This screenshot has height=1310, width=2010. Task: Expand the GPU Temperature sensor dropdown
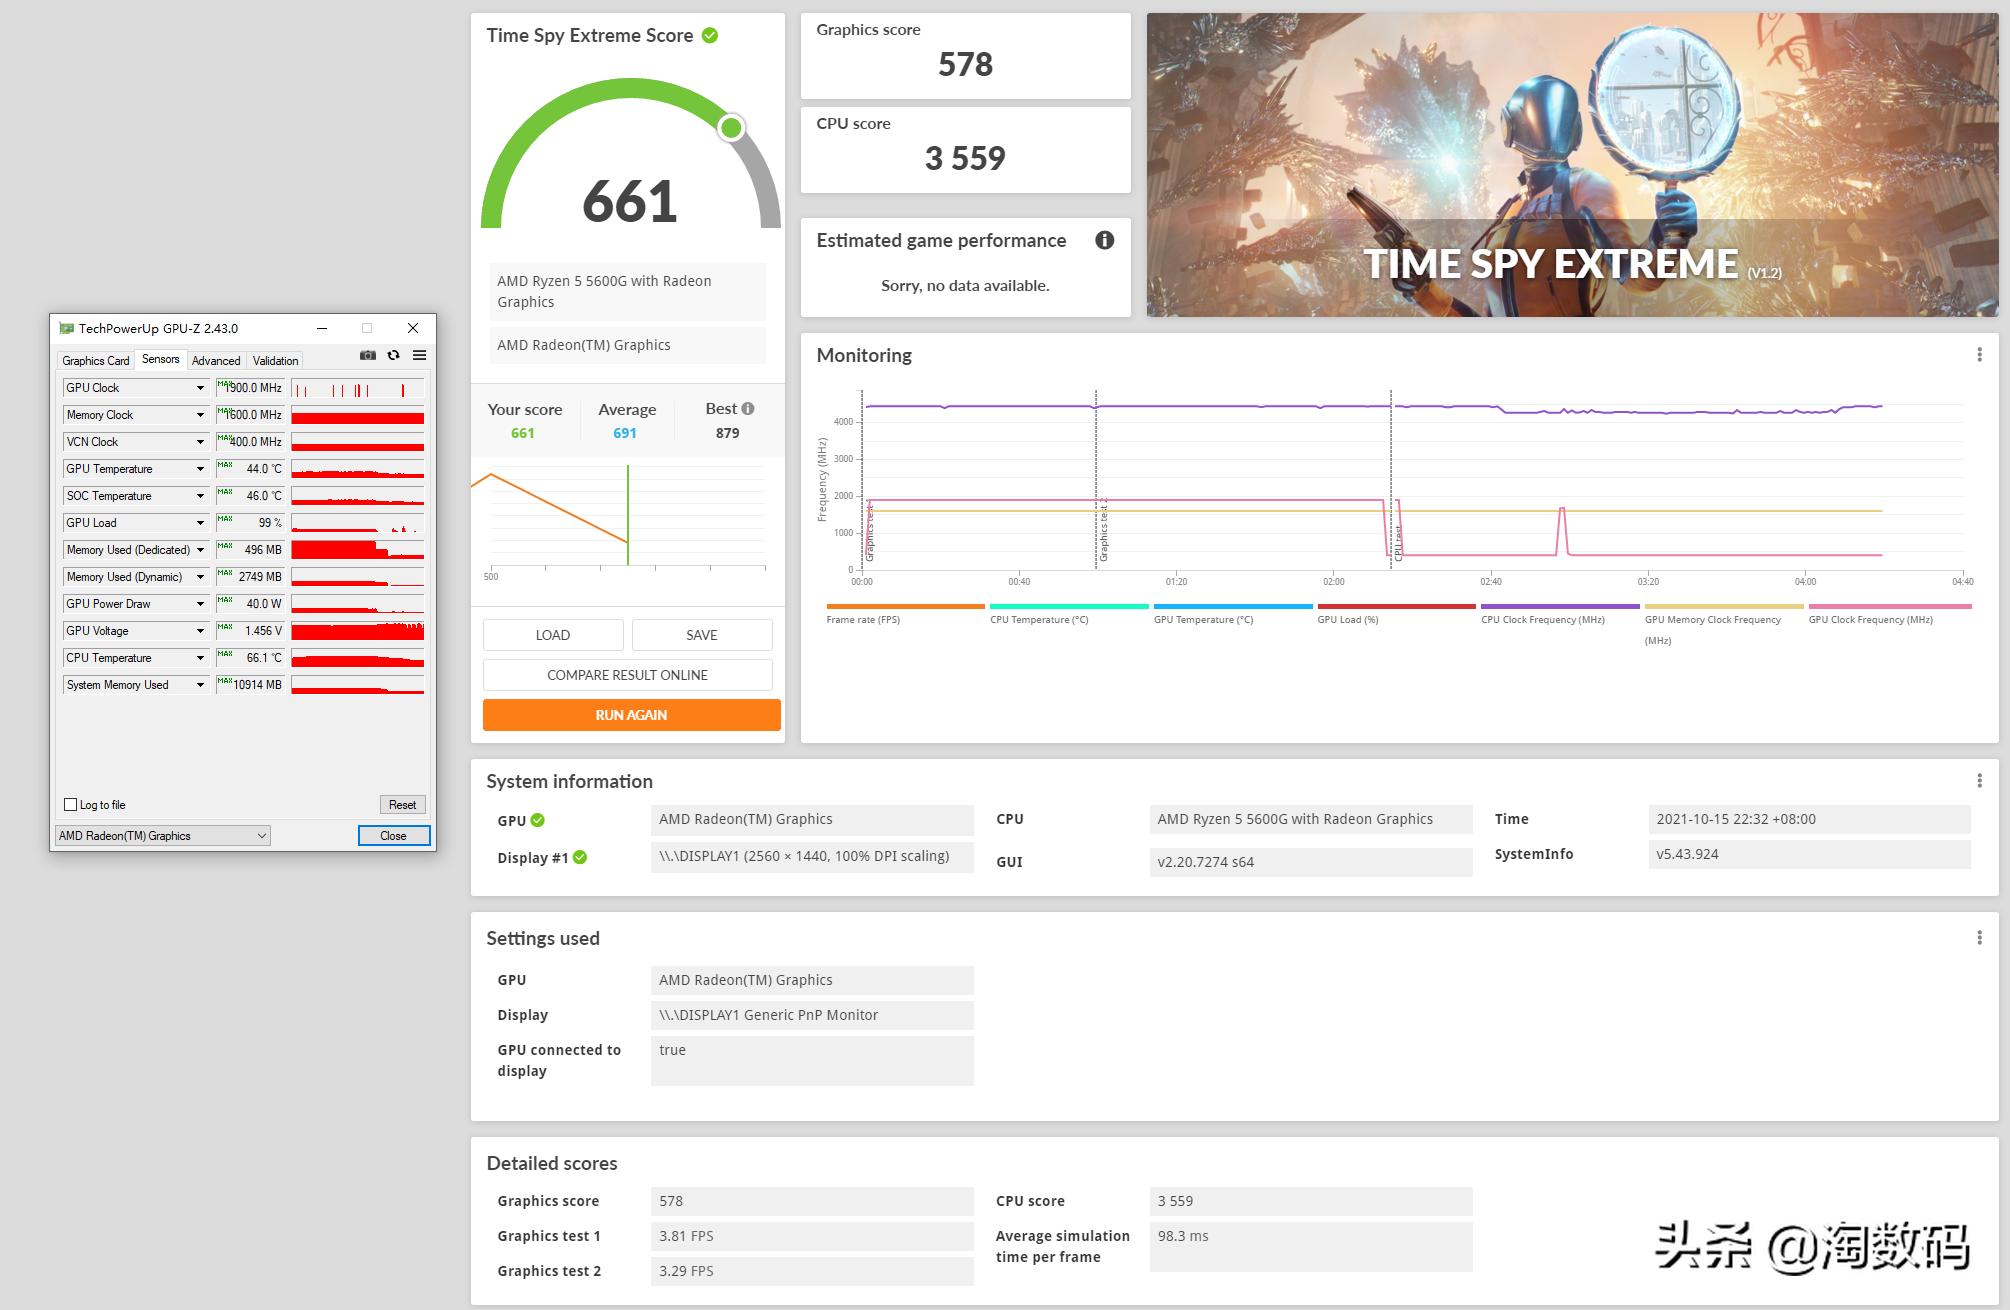coord(200,469)
